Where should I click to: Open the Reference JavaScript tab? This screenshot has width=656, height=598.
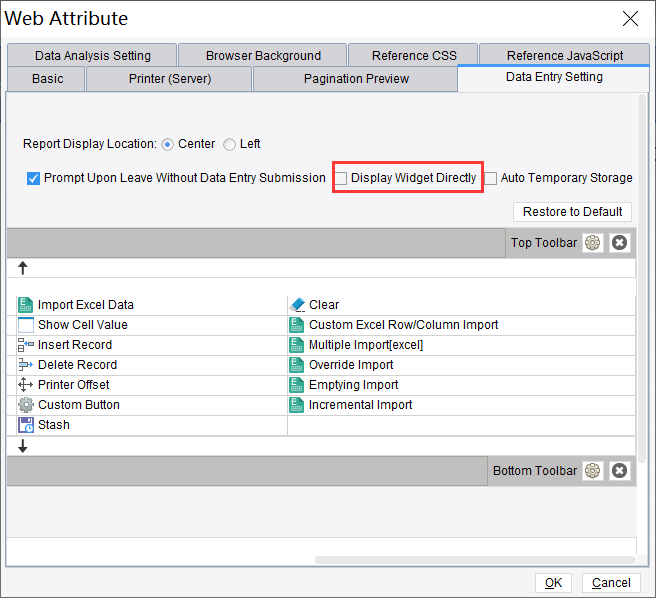pyautogui.click(x=564, y=55)
